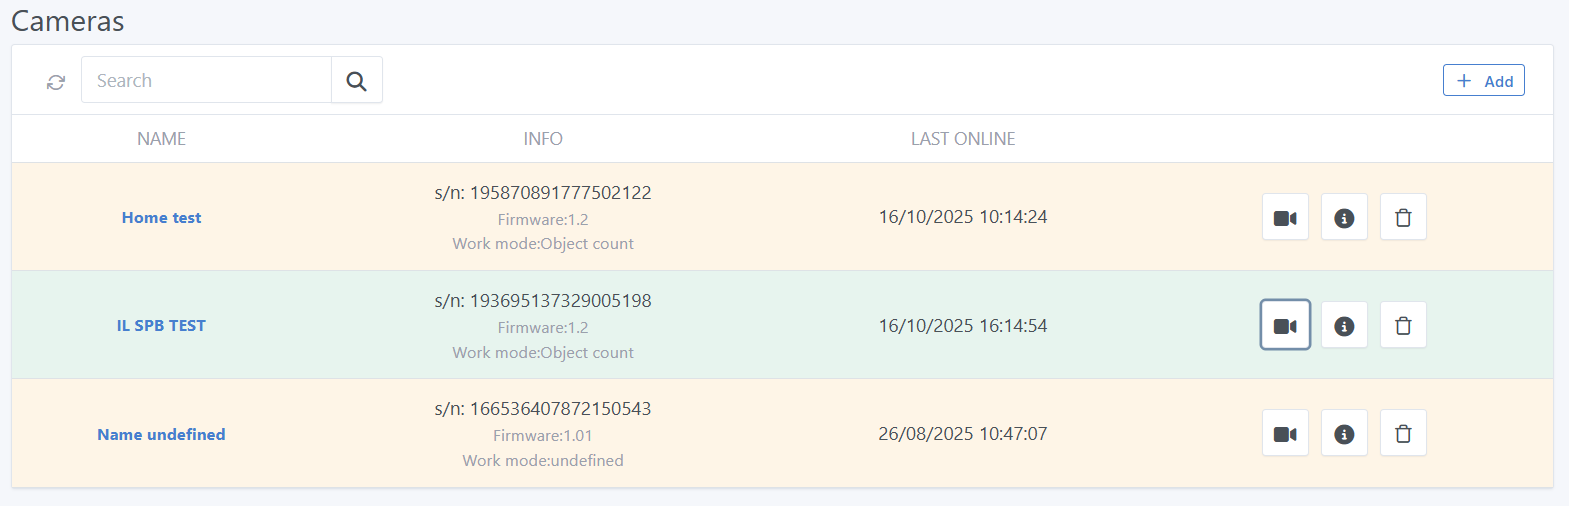Screen dimensions: 1569x506
Task: Delete the Name undefined camera
Action: point(1403,434)
